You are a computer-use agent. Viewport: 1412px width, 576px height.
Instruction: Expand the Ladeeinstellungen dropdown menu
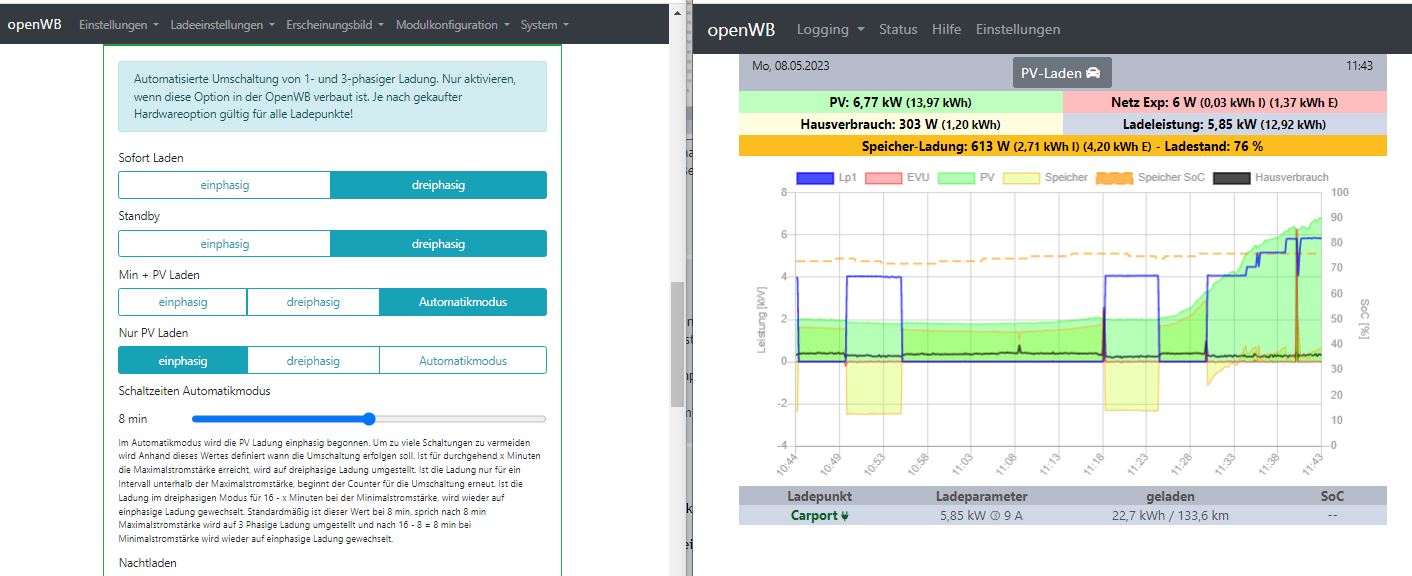point(221,25)
